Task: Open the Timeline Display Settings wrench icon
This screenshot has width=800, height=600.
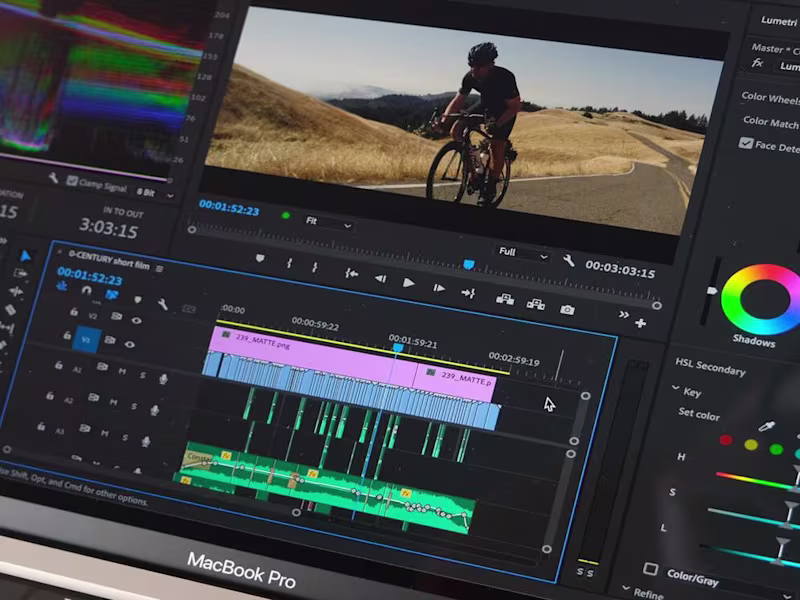Action: point(163,303)
